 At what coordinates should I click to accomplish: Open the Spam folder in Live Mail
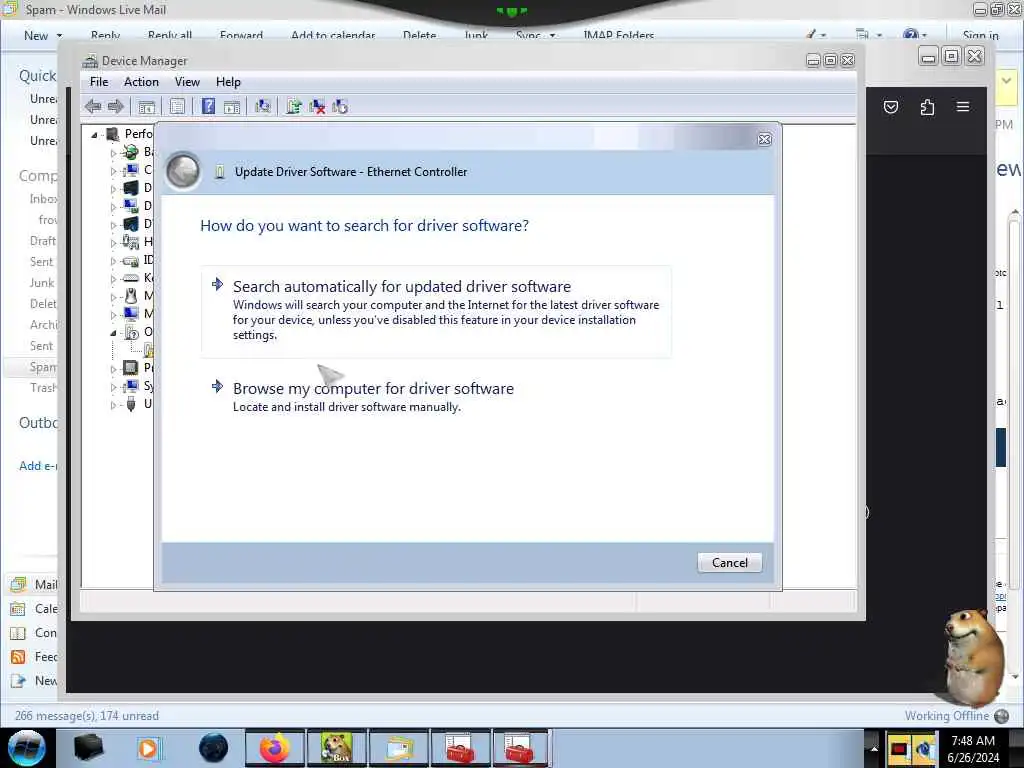coord(43,367)
